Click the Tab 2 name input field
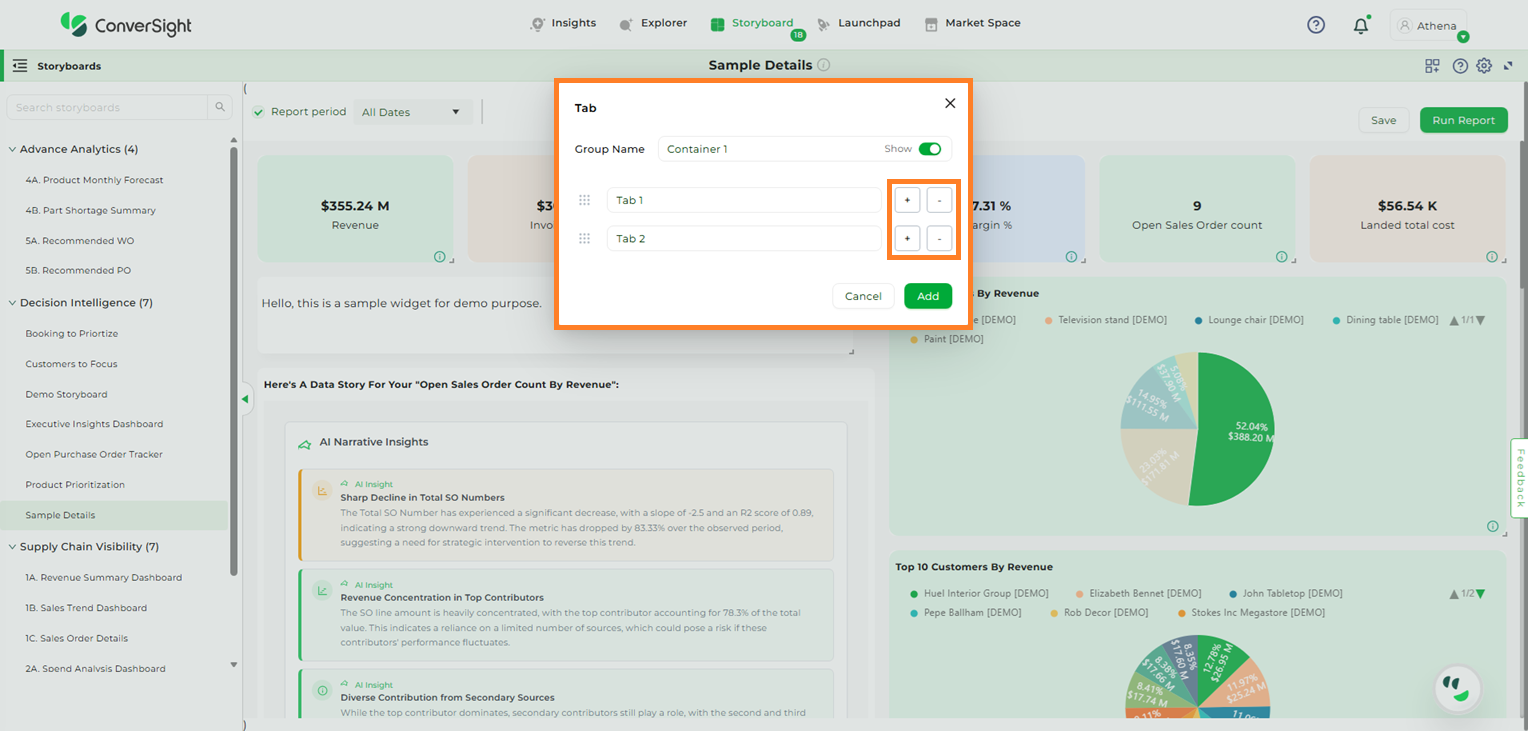Image resolution: width=1528 pixels, height=731 pixels. tap(743, 238)
